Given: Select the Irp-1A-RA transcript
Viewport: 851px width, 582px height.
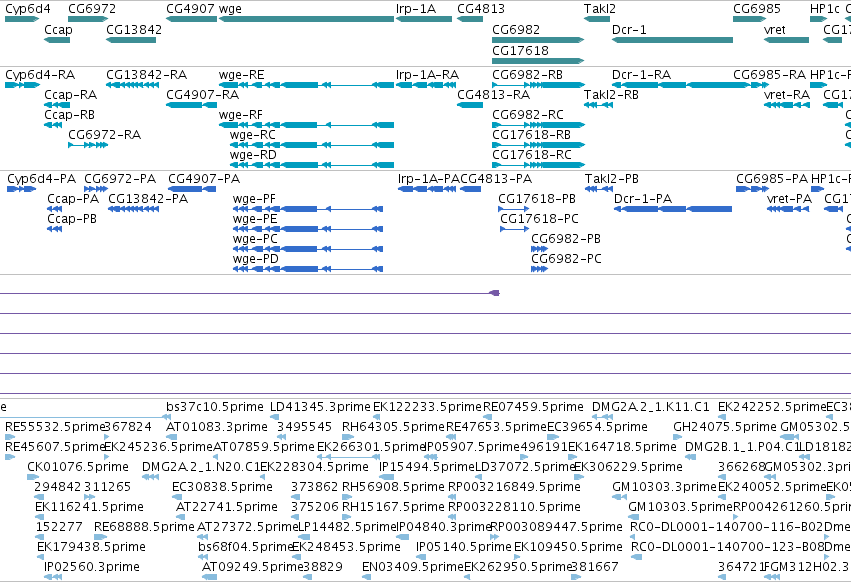Looking at the screenshot, I should pos(426,85).
